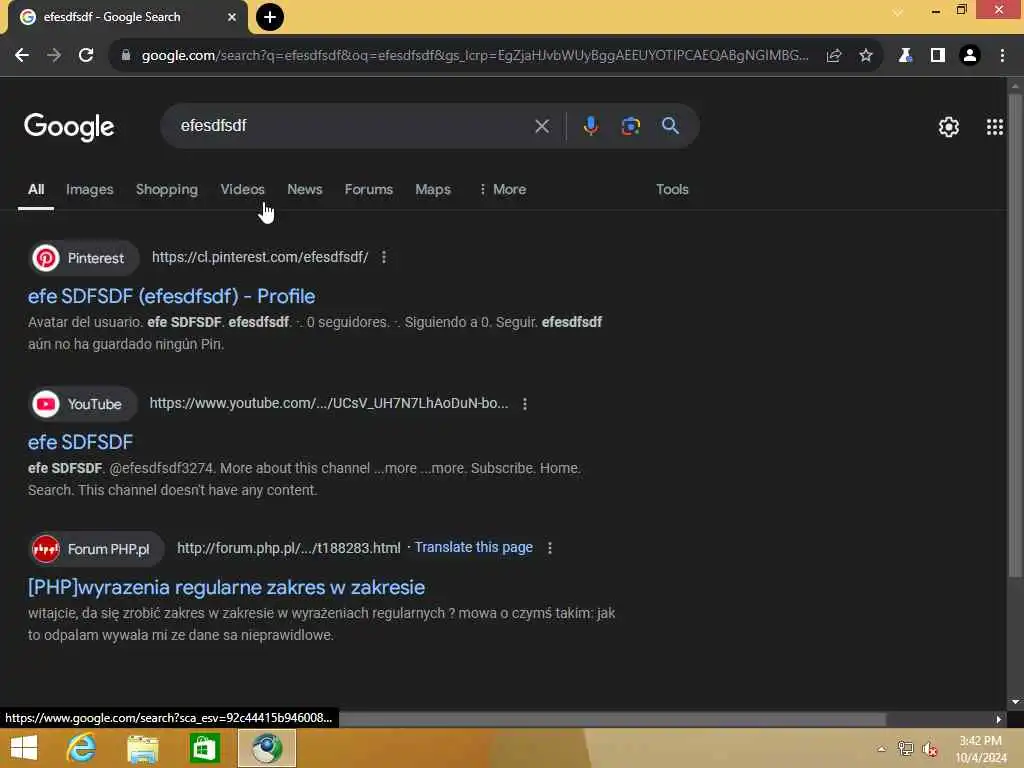Viewport: 1024px width, 768px height.
Task: Click the vertical scrollbar thumb
Action: pyautogui.click(x=1015, y=335)
